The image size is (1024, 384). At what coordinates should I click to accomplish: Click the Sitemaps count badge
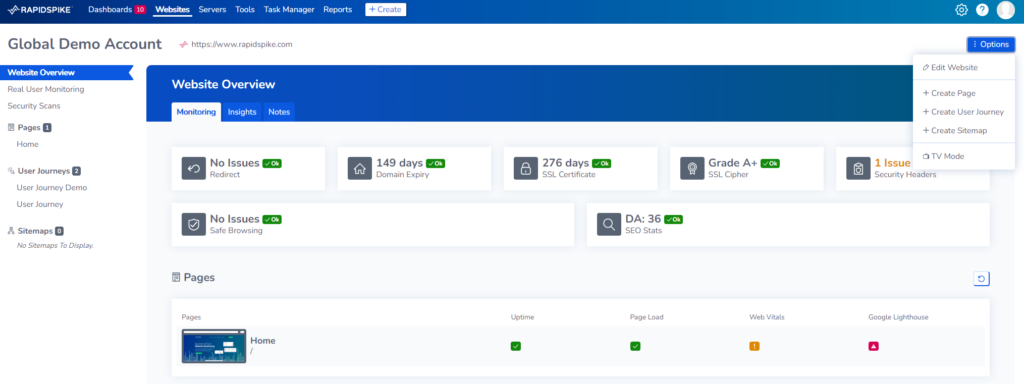pos(59,231)
